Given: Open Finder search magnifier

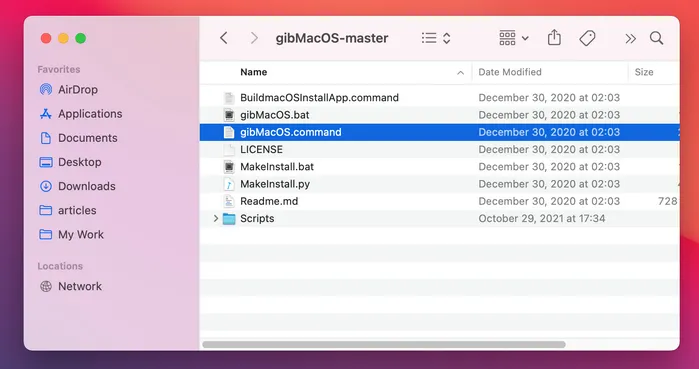Looking at the screenshot, I should pyautogui.click(x=656, y=38).
